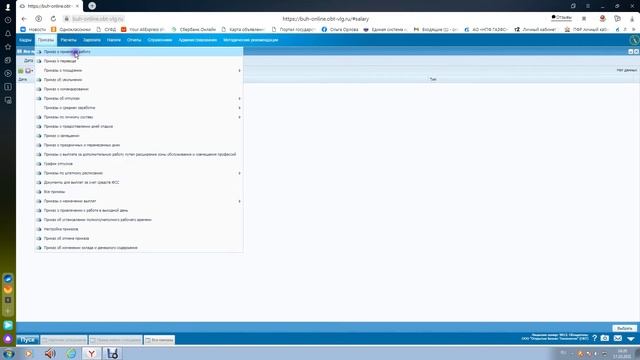This screenshot has width=640, height=360.
Task: Reload the page with refresh icon
Action: click(x=53, y=19)
